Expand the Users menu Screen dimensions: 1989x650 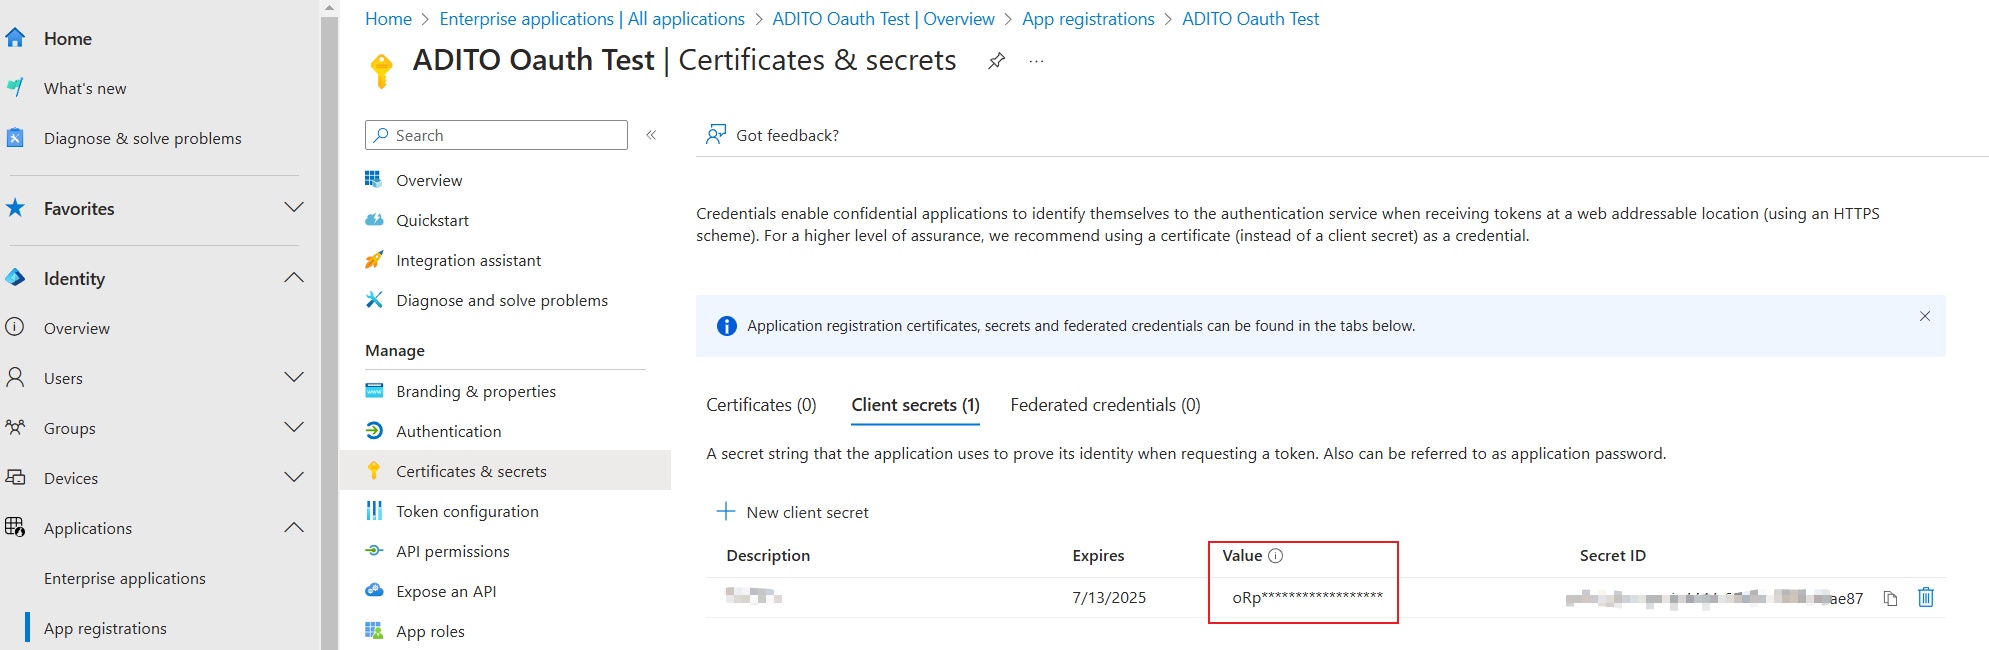[294, 377]
